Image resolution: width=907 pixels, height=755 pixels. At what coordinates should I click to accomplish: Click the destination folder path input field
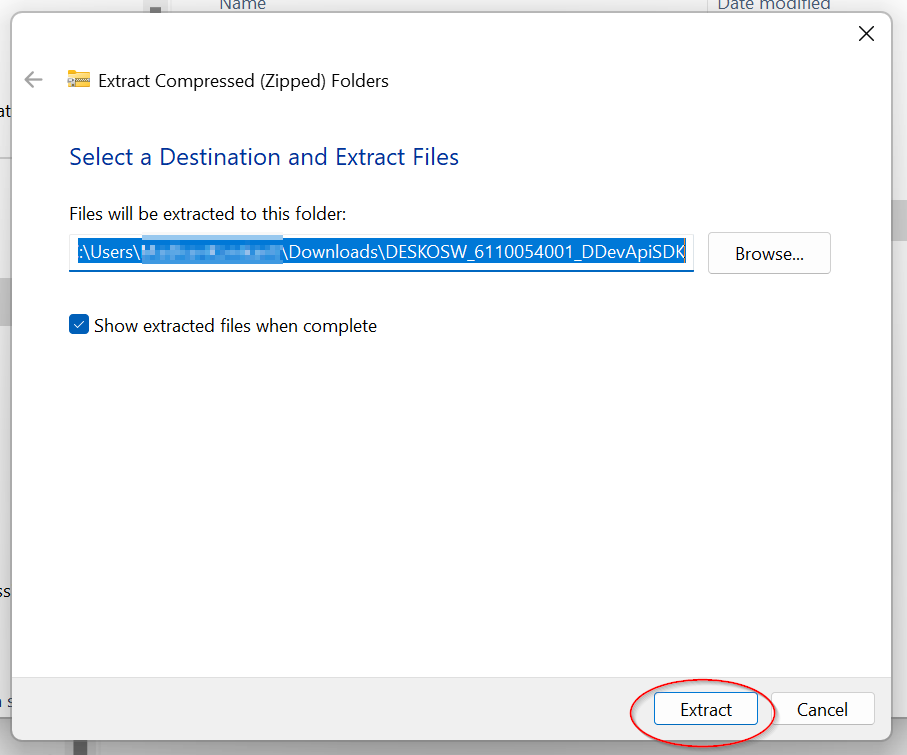click(380, 251)
